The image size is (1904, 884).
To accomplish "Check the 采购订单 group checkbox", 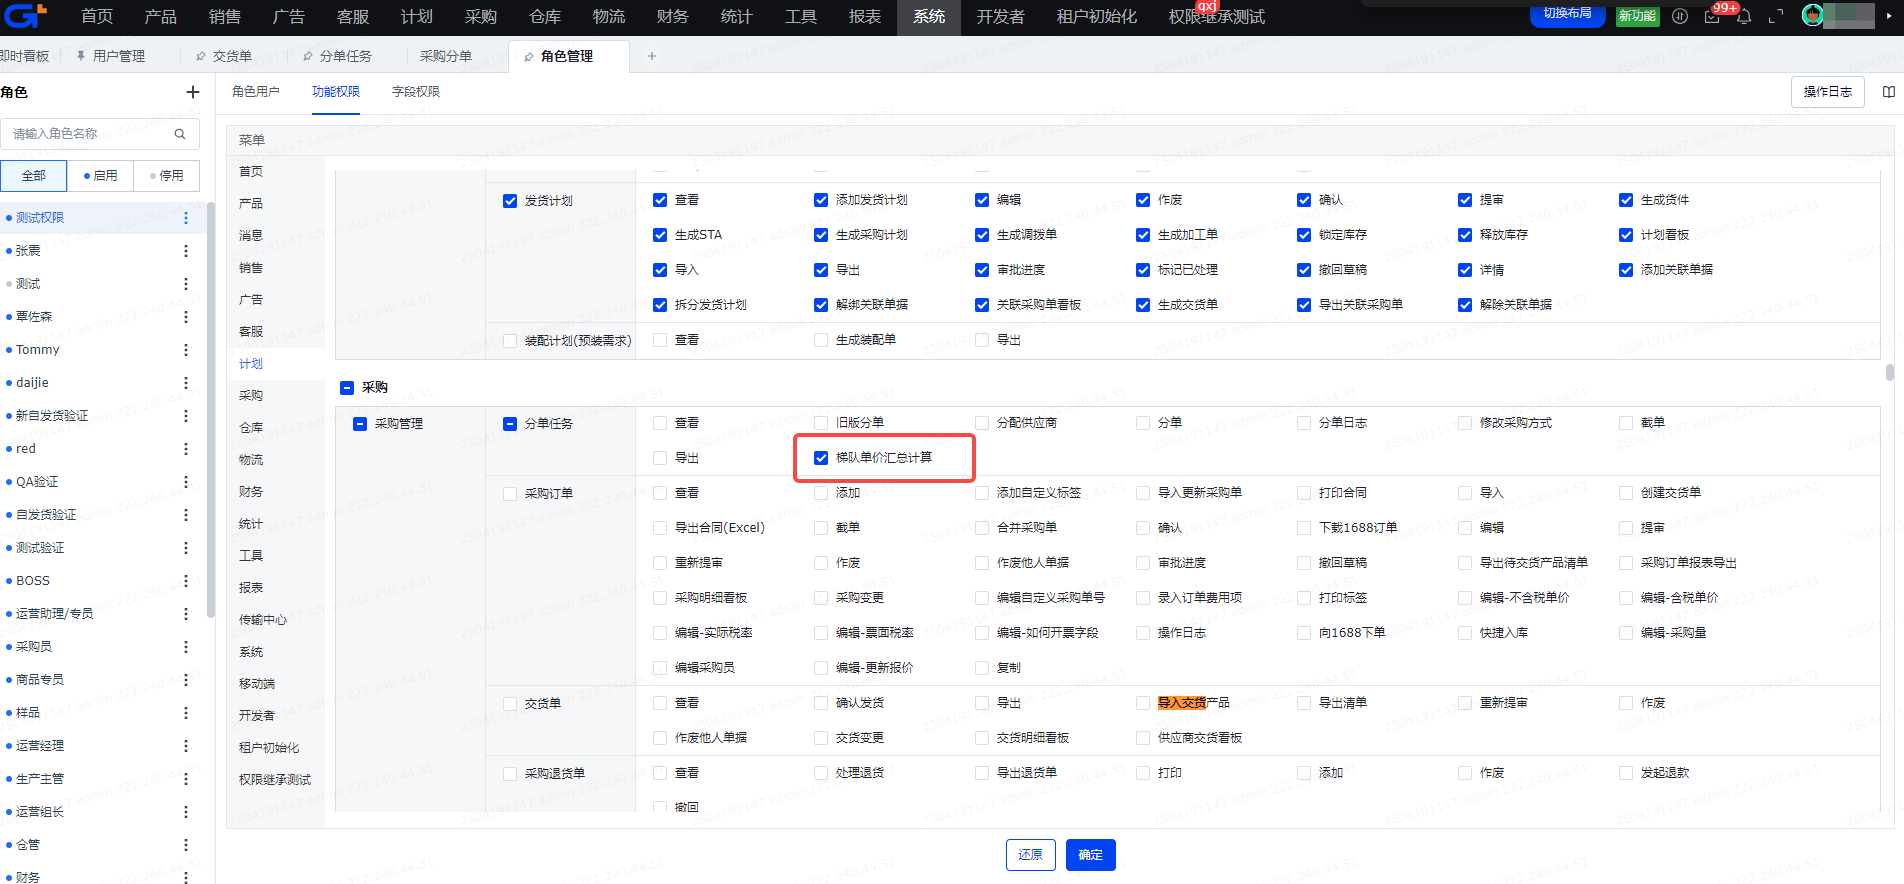I will coord(510,494).
